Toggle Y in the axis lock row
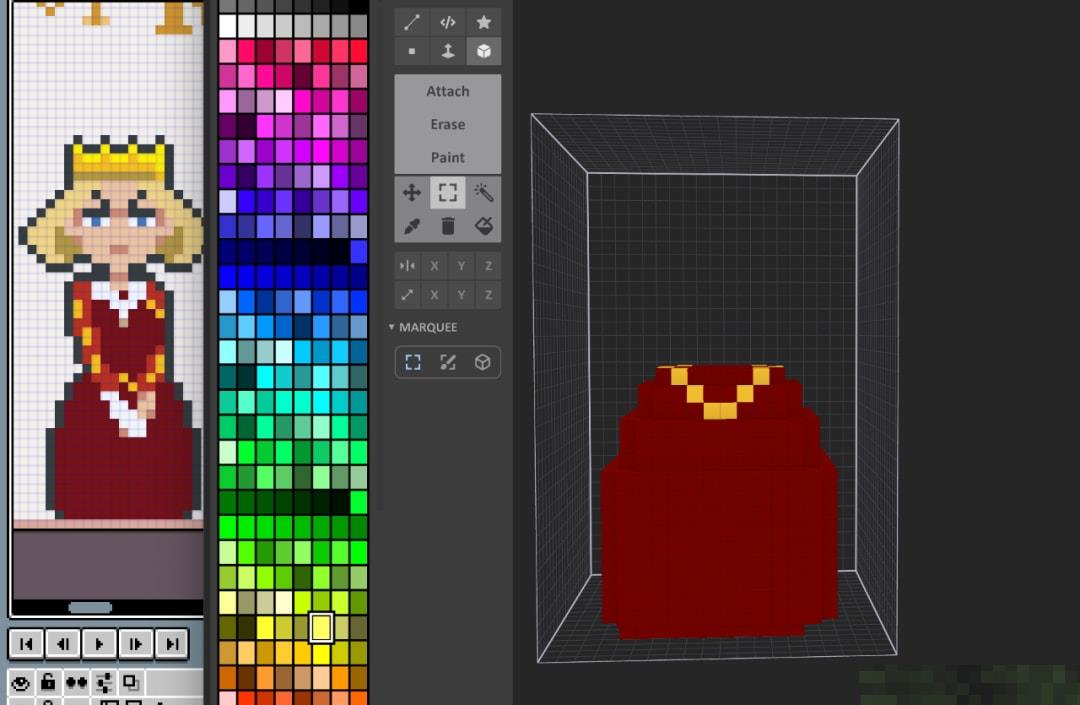 click(x=461, y=295)
